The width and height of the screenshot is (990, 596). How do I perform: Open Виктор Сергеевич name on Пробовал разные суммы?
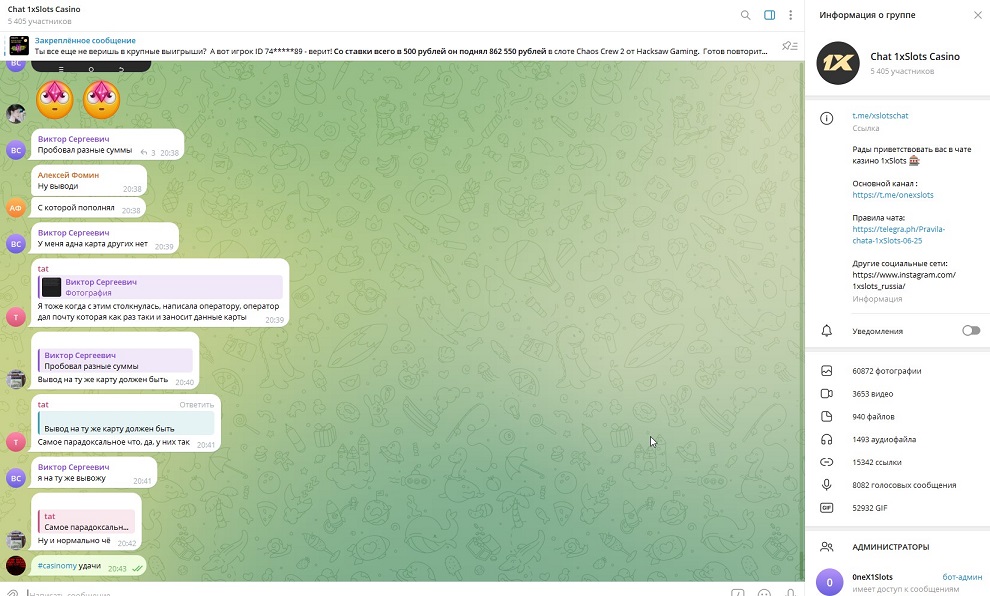(x=73, y=139)
